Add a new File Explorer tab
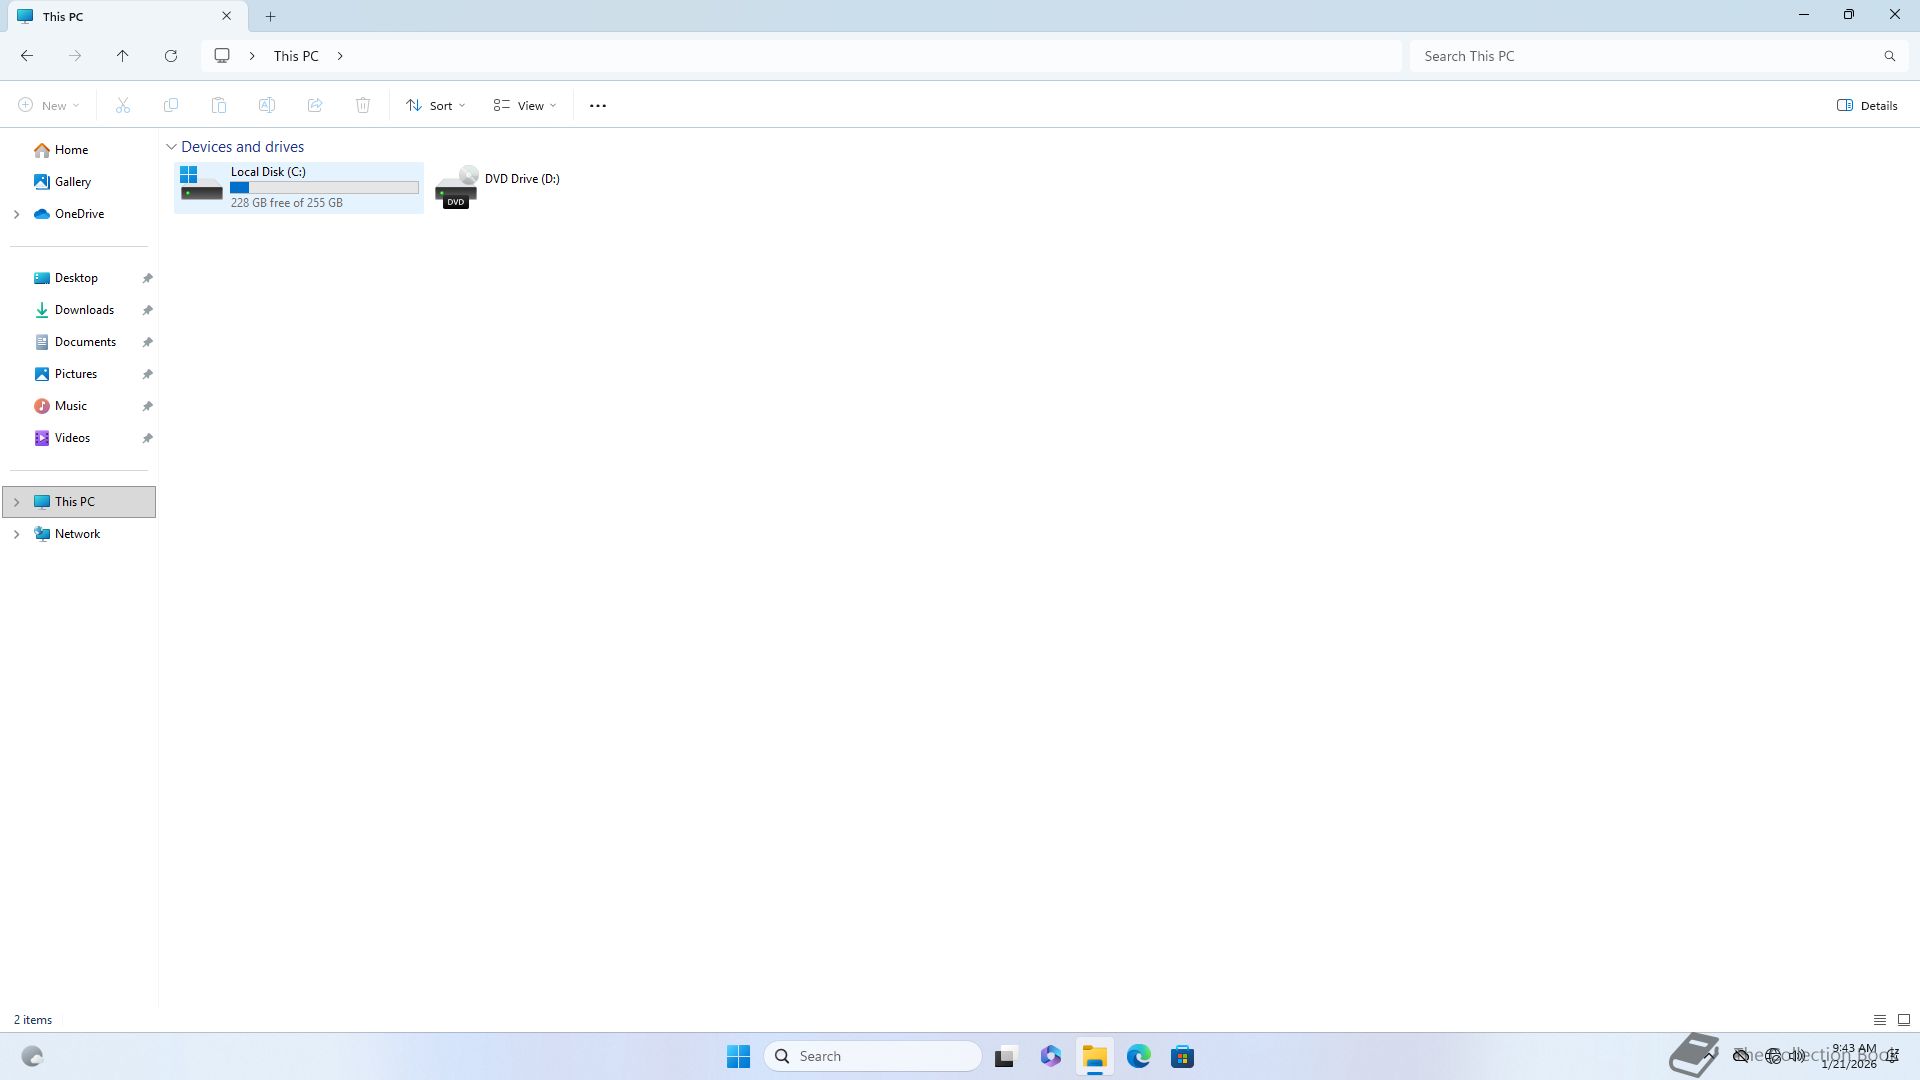This screenshot has height=1080, width=1920. coord(270,16)
